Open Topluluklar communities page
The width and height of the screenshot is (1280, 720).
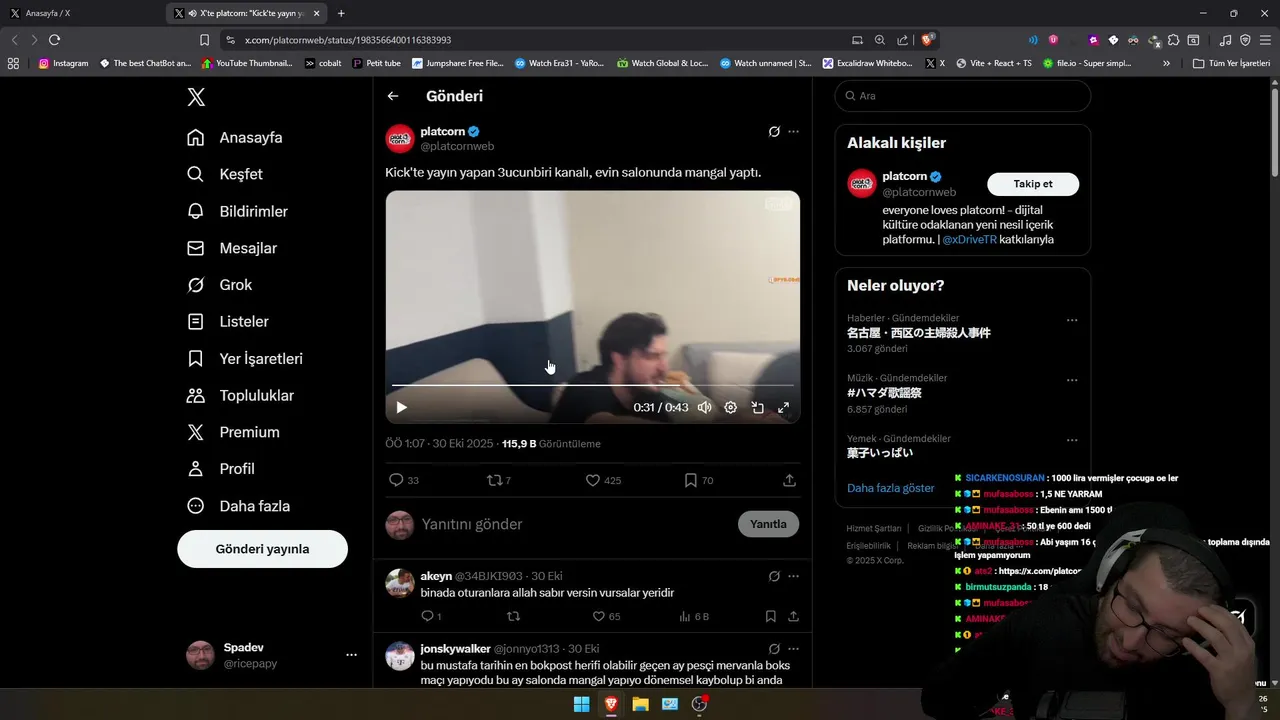(x=241, y=395)
